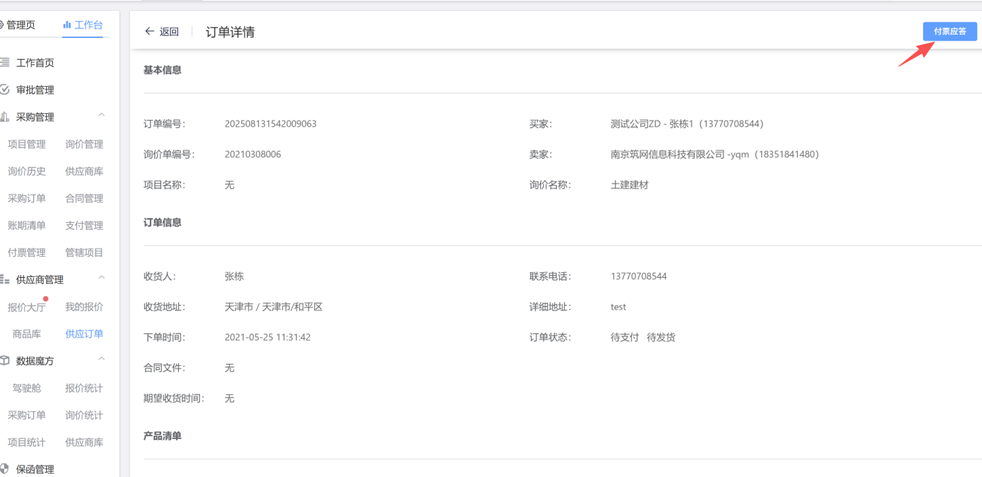Click the blue 付票应答 button
982x477 pixels.
coord(949,32)
